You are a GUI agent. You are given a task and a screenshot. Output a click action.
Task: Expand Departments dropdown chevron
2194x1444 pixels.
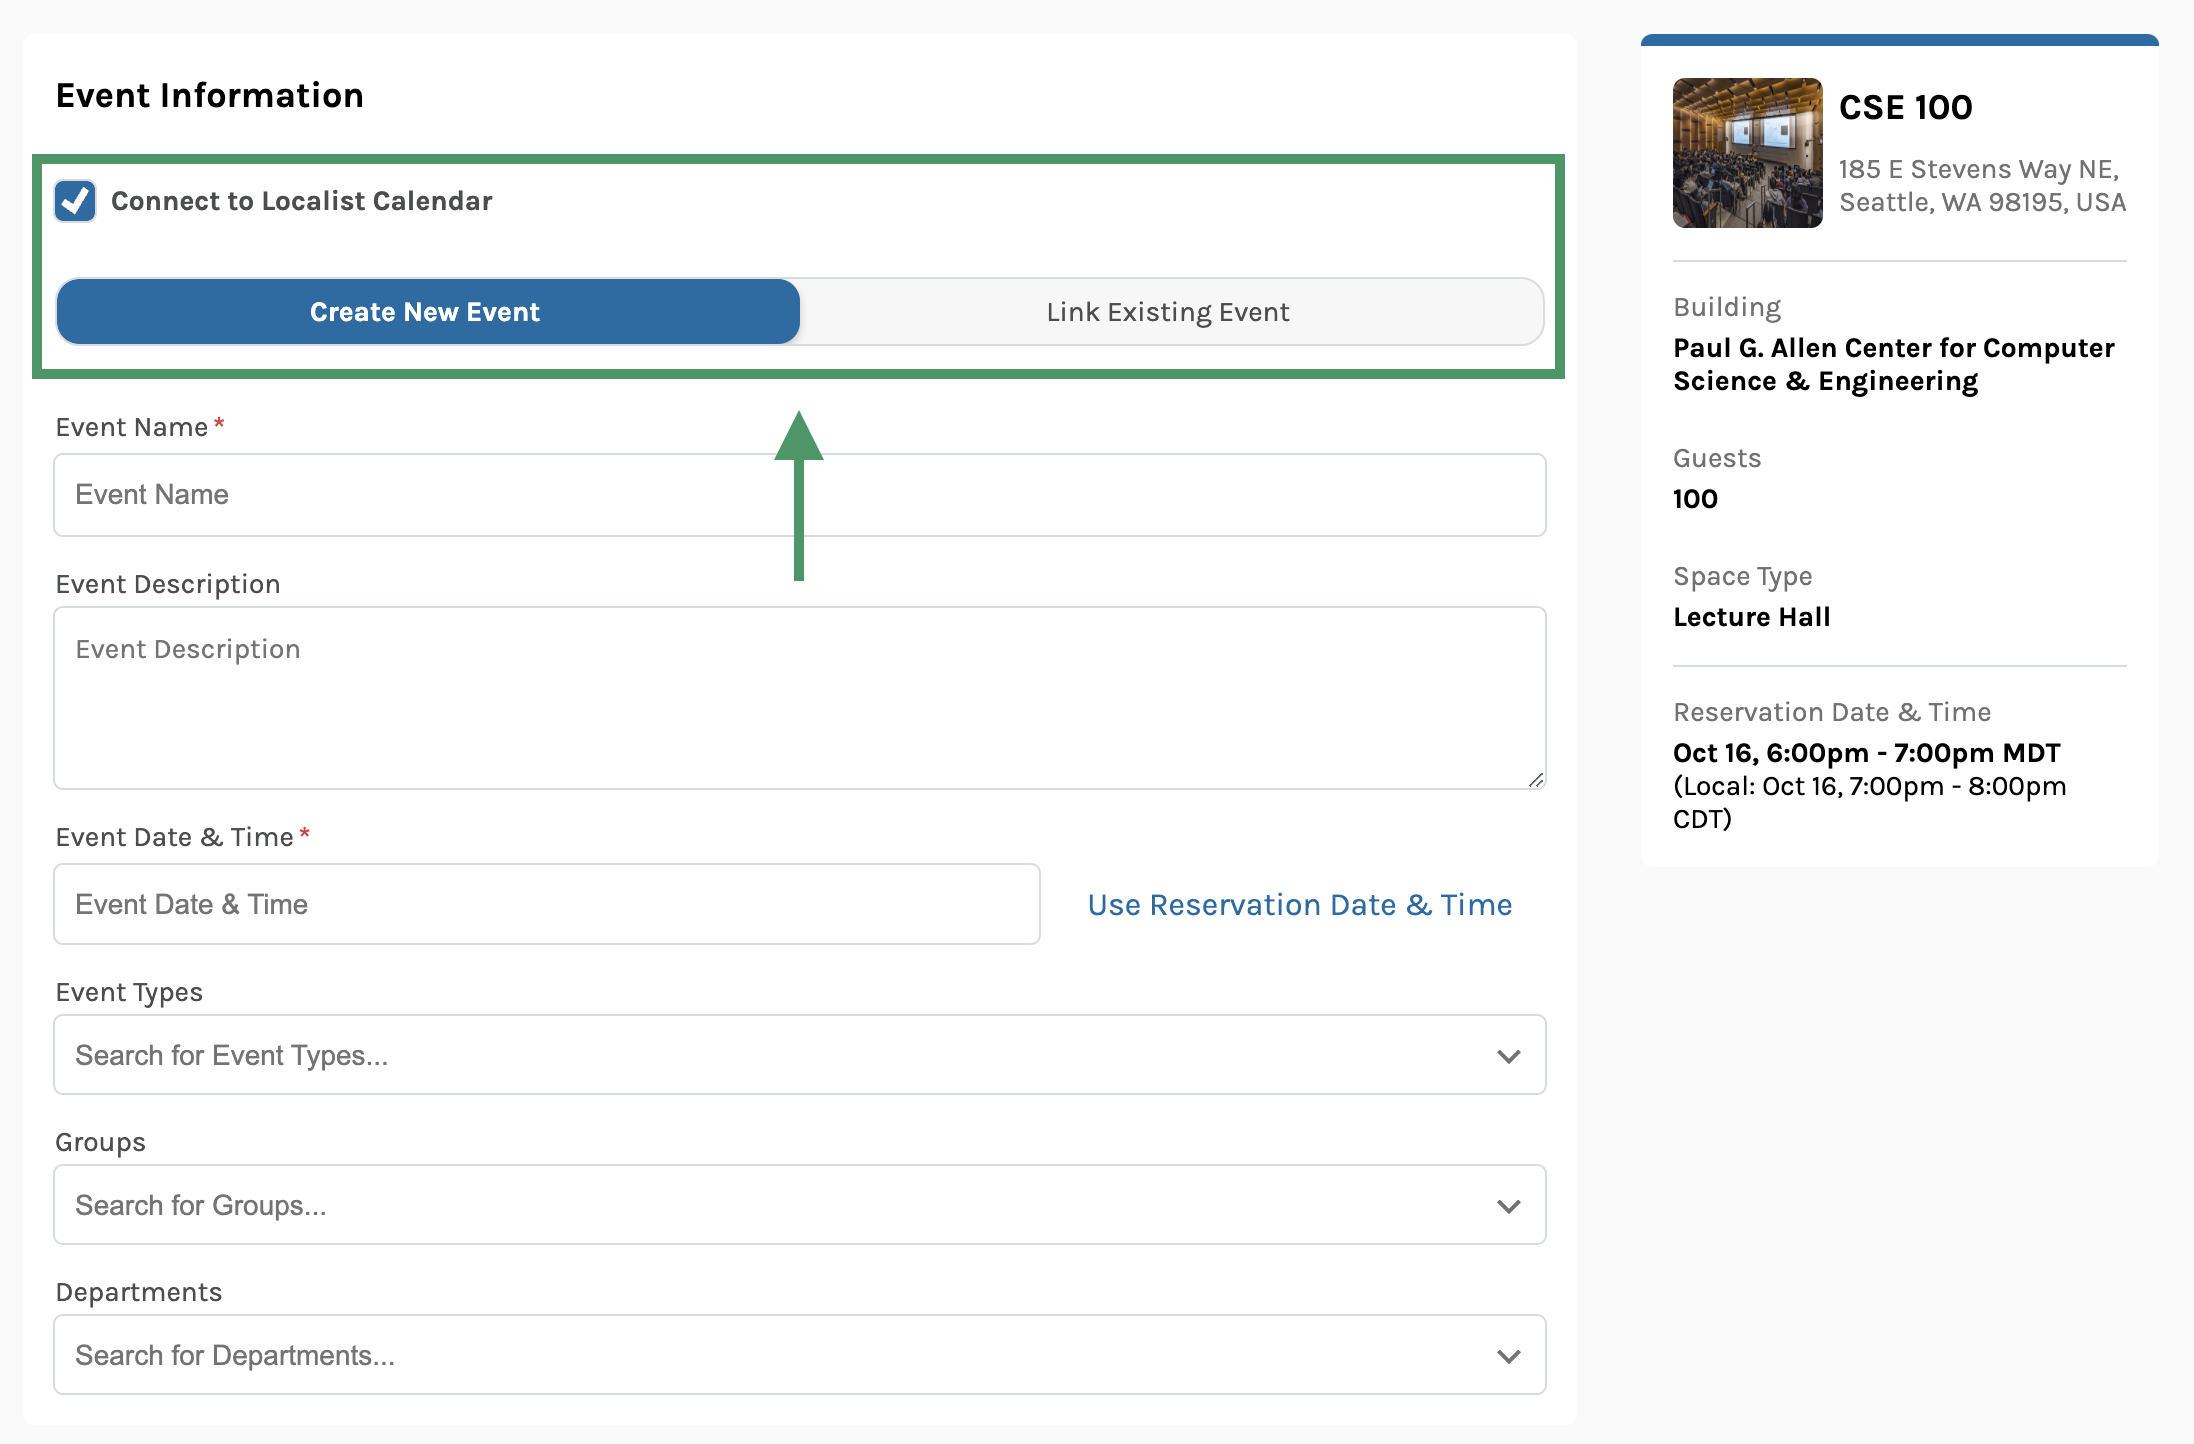click(x=1508, y=1356)
